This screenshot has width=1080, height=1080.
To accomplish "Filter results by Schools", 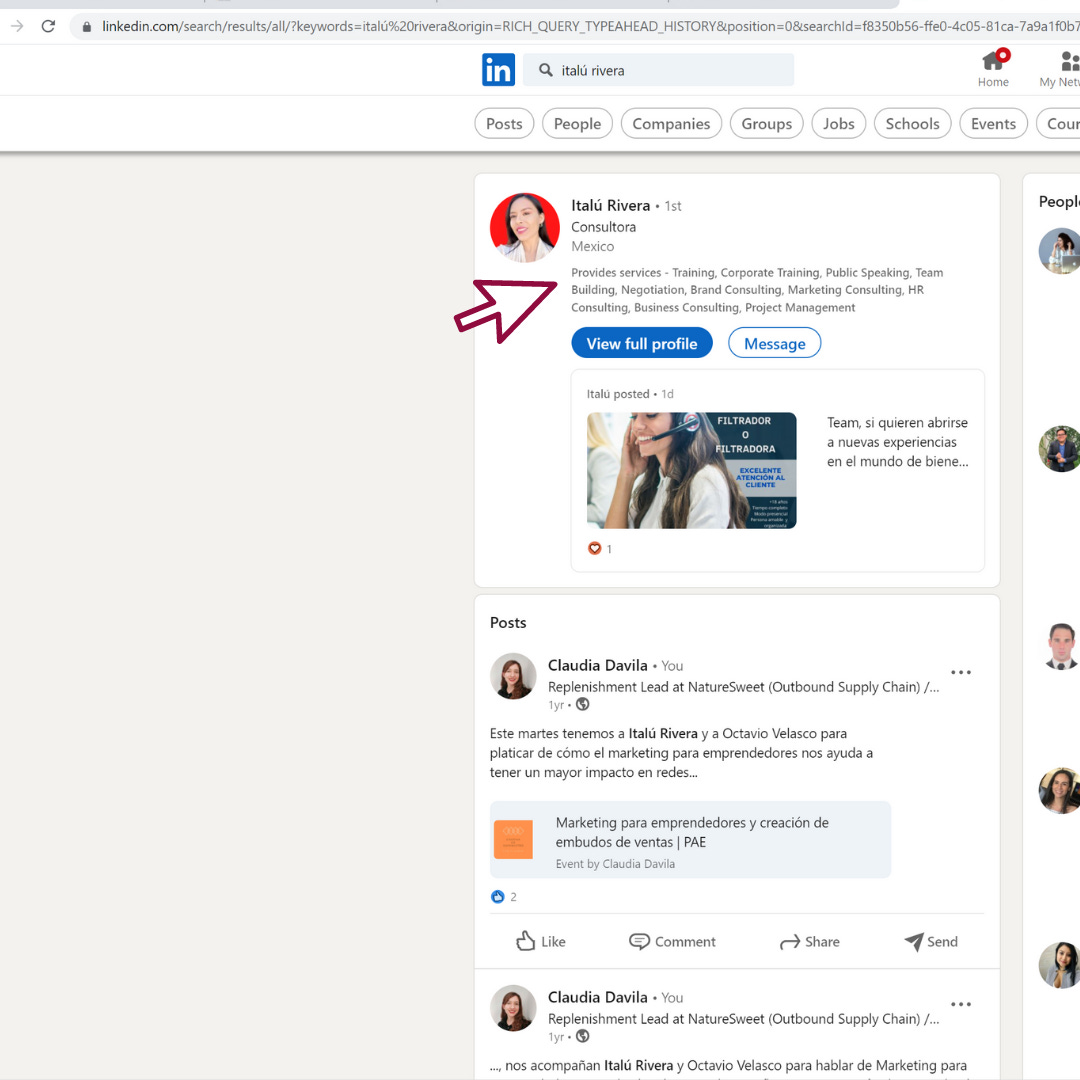I will point(913,124).
